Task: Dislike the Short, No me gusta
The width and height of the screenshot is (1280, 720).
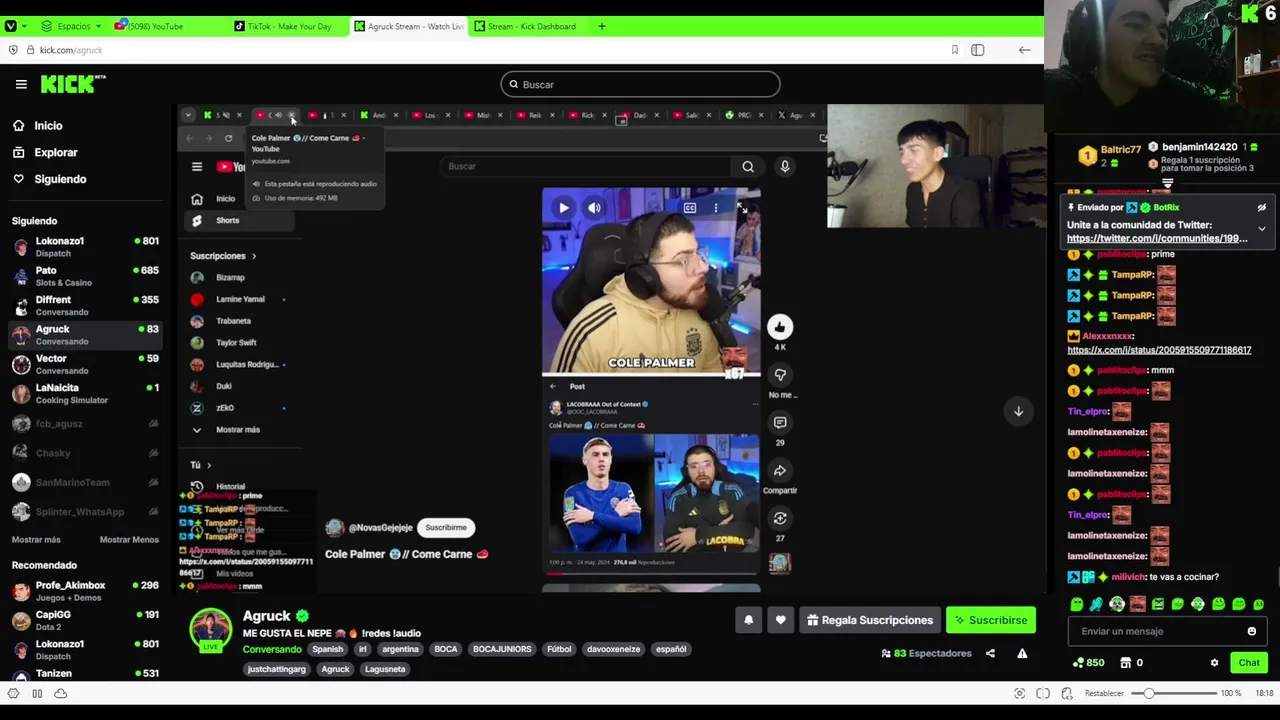Action: pos(780,375)
